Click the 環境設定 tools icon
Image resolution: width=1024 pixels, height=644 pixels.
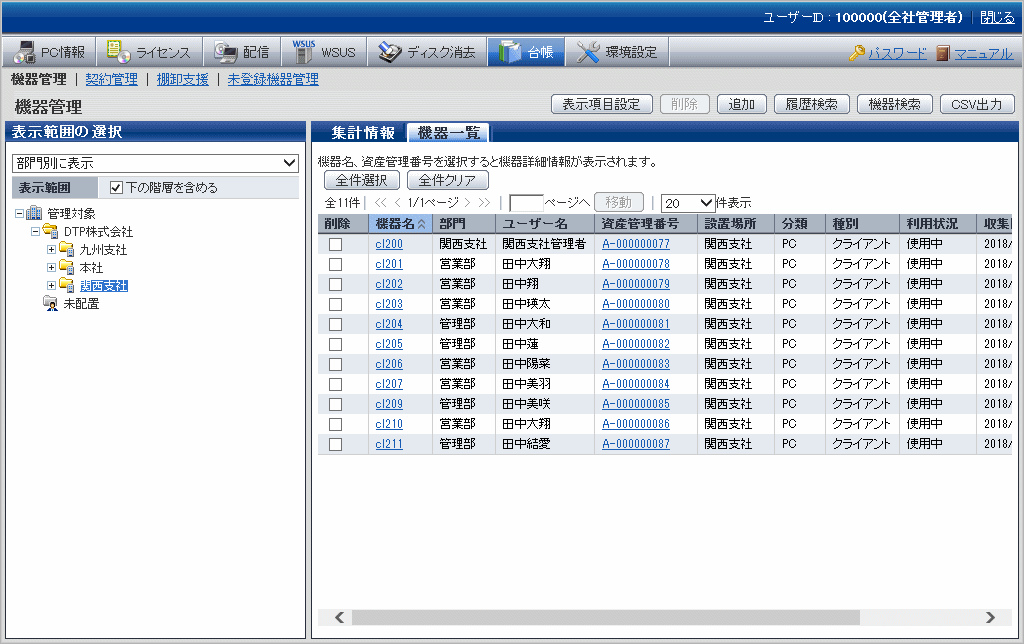click(589, 52)
